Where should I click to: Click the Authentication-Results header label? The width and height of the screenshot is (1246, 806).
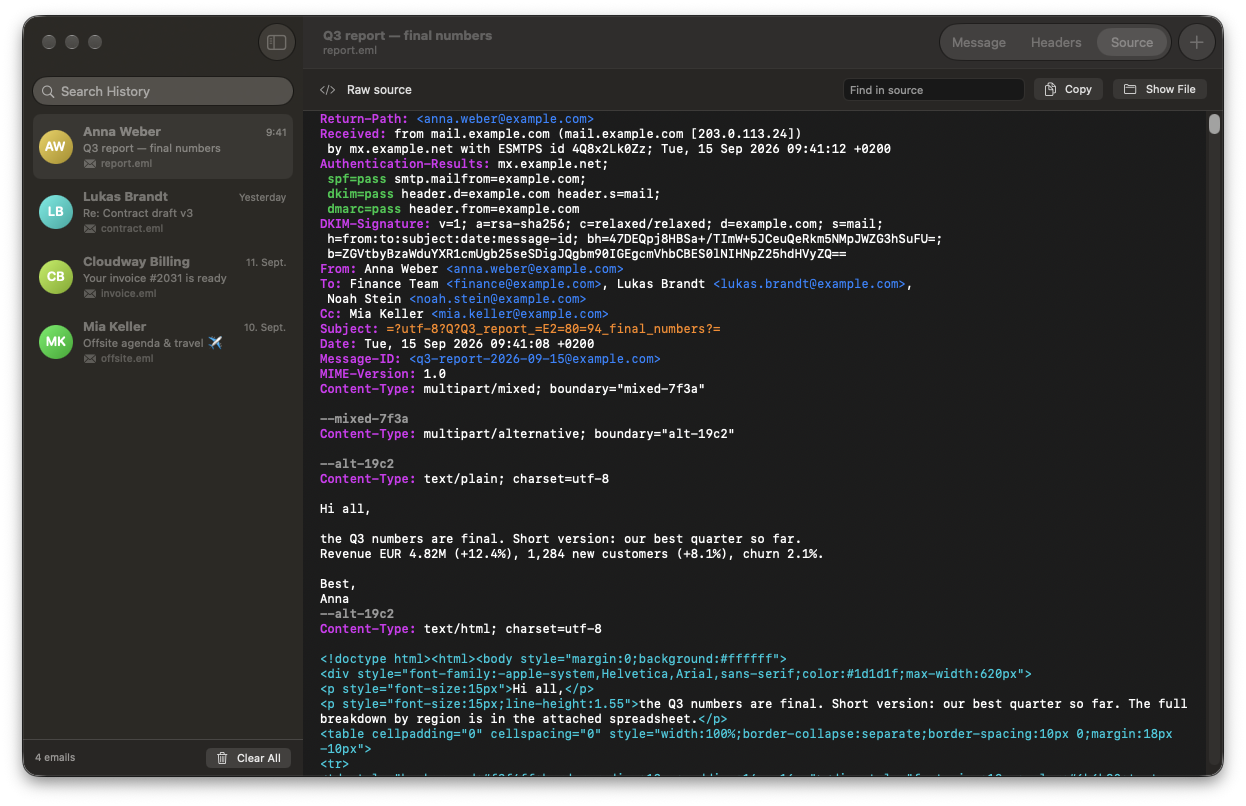click(x=405, y=164)
